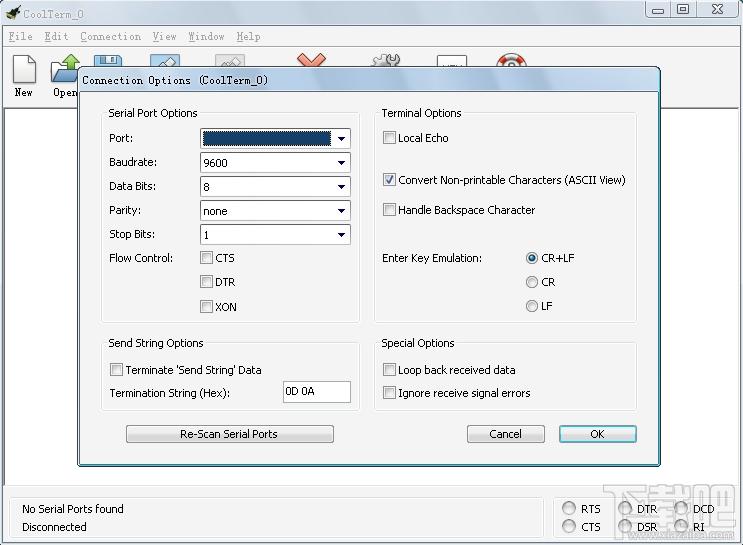Enable the Local Echo checkbox
Viewport: 743px width, 545px height.
(389, 138)
